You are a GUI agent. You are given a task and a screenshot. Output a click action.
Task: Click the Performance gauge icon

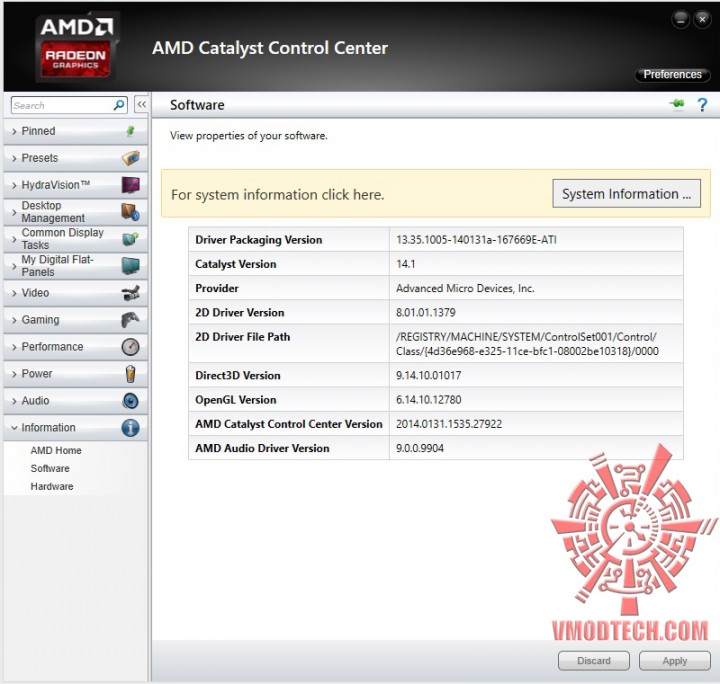point(131,347)
